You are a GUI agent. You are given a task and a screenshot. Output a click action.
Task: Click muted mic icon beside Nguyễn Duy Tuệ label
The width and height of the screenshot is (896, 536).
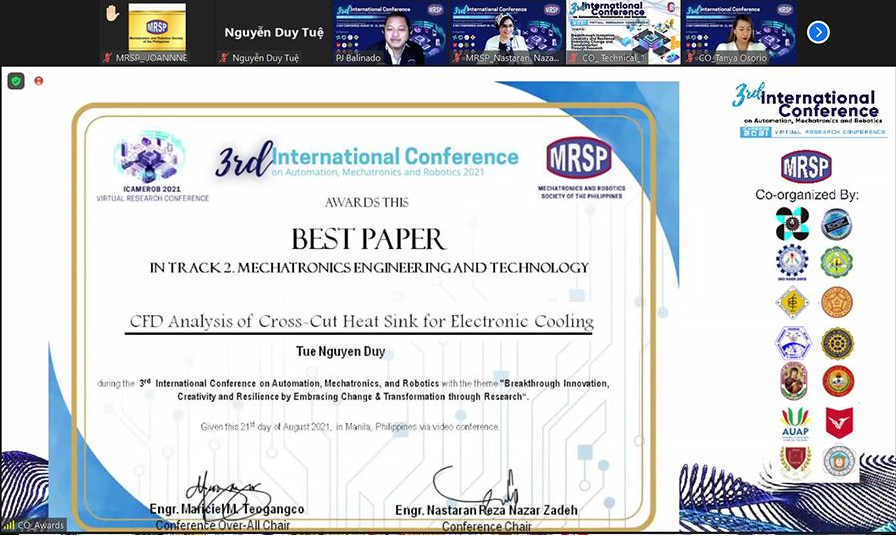(x=224, y=58)
